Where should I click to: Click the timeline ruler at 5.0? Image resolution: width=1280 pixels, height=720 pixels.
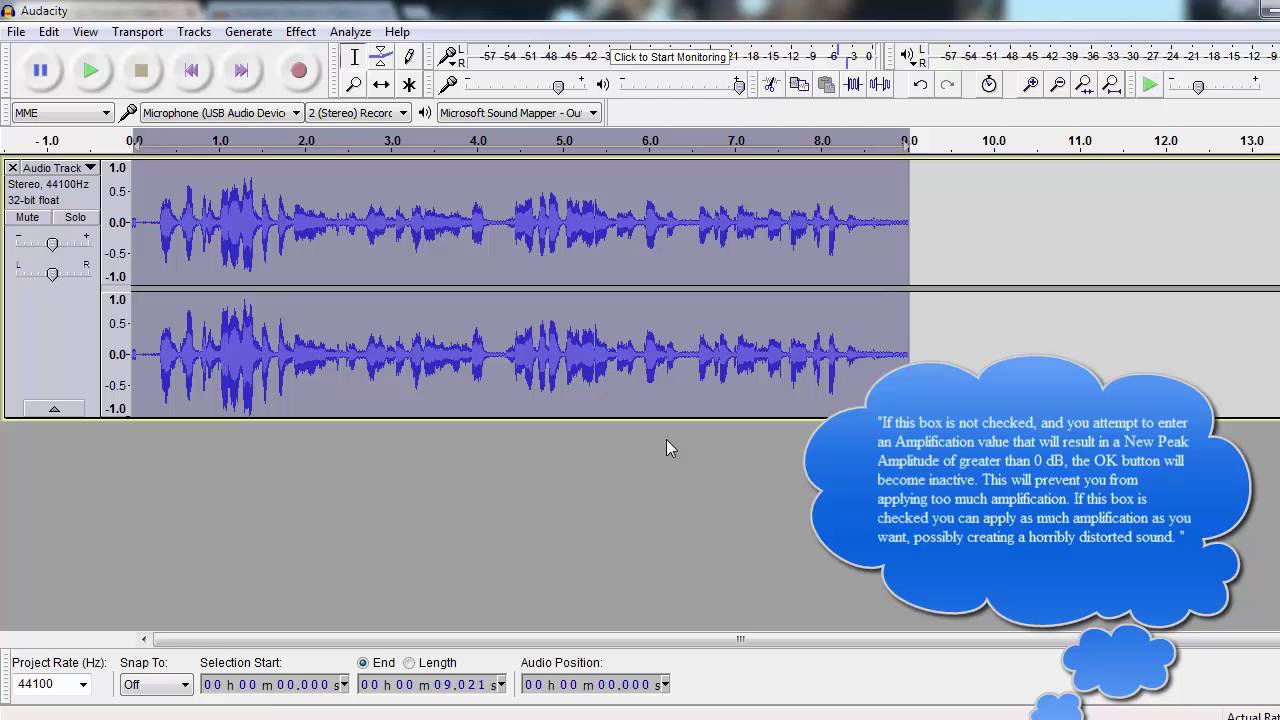pyautogui.click(x=564, y=141)
